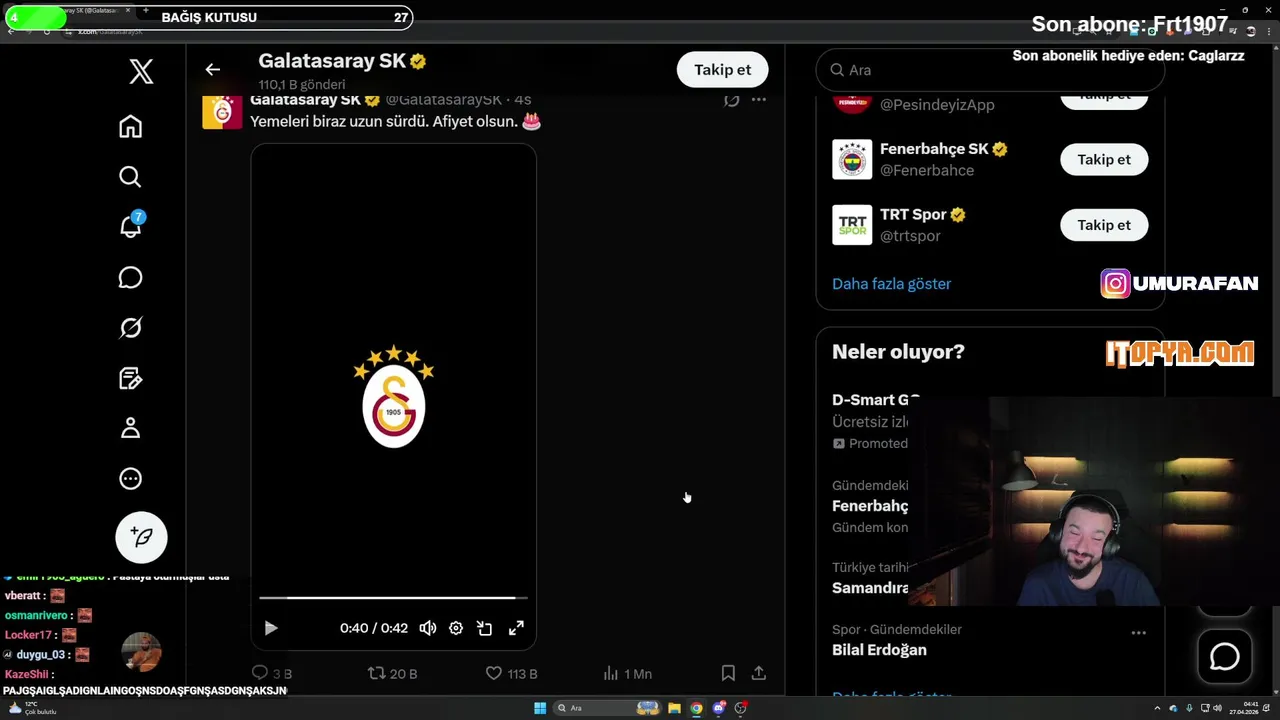Close the Galatasaray SK browser tab

pyautogui.click(x=127, y=11)
